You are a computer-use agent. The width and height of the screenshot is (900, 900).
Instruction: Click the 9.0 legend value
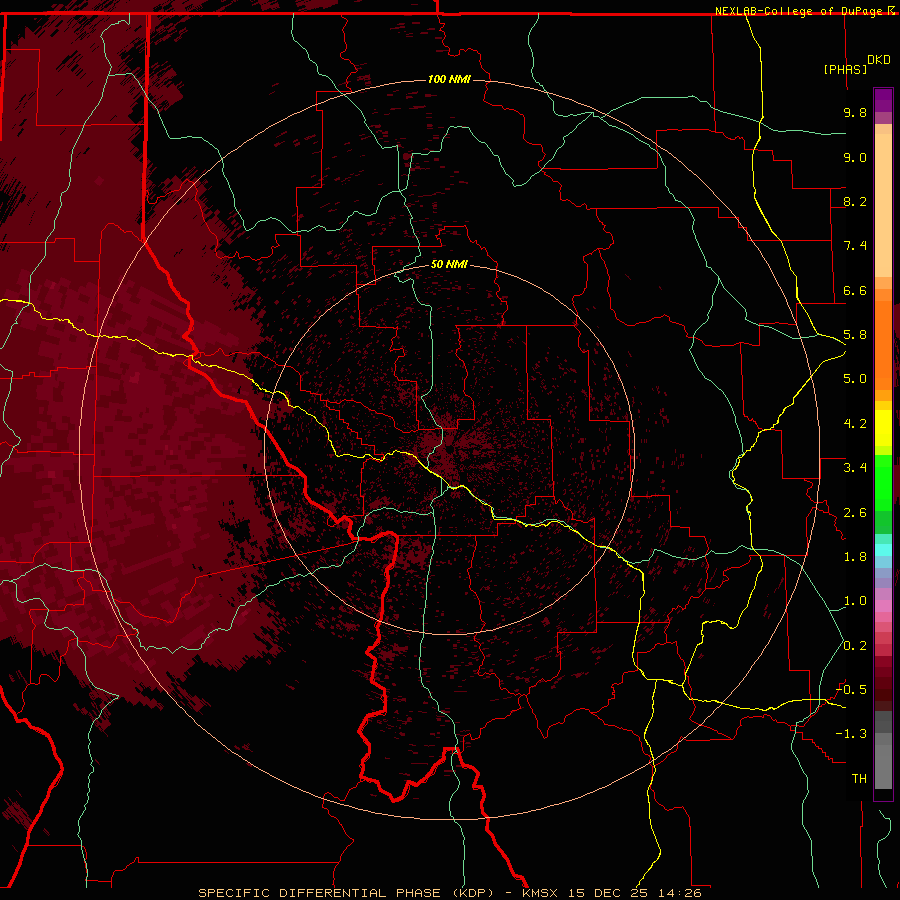click(x=855, y=157)
